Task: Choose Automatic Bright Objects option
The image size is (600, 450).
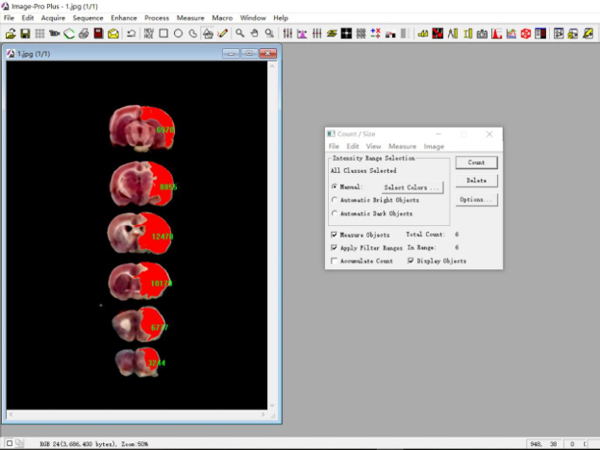Action: click(334, 200)
